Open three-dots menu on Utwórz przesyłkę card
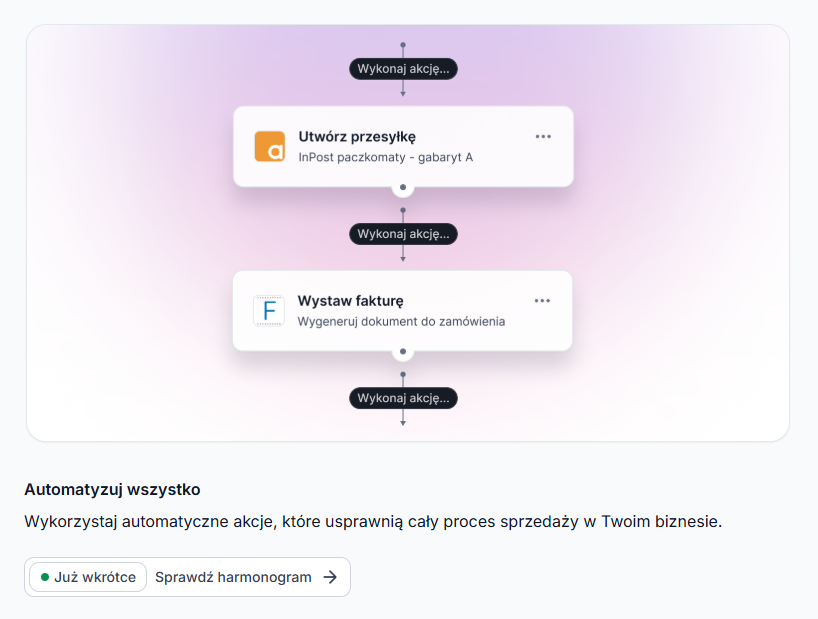Viewport: 818px width, 619px height. point(543,137)
